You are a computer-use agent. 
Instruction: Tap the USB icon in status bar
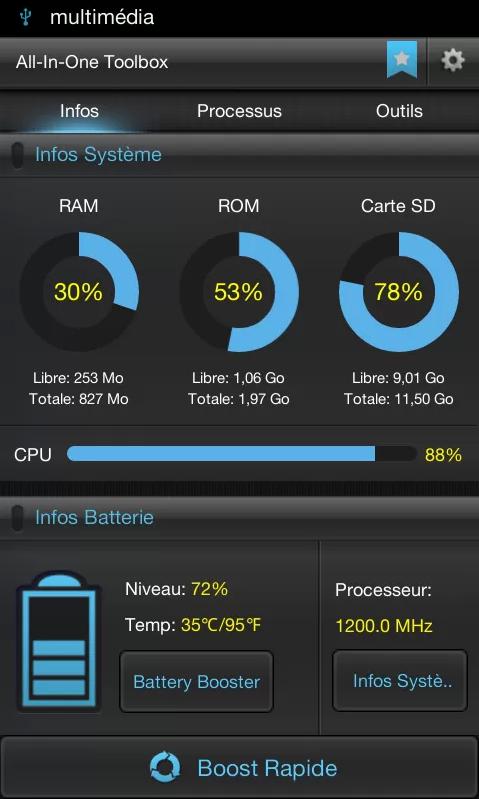tap(25, 17)
